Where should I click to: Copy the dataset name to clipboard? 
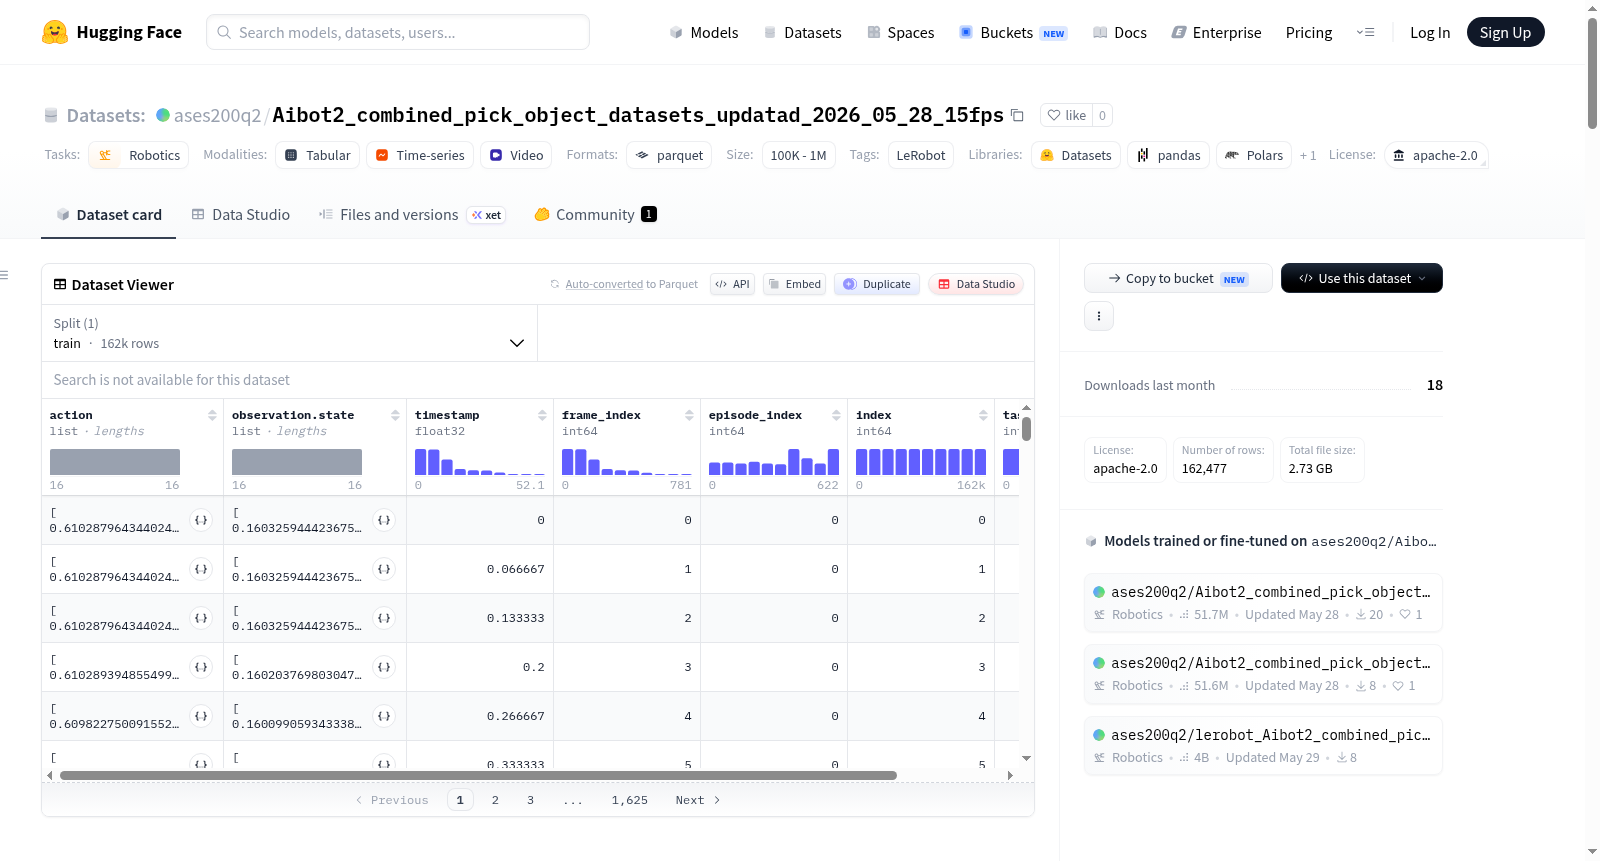point(1017,115)
